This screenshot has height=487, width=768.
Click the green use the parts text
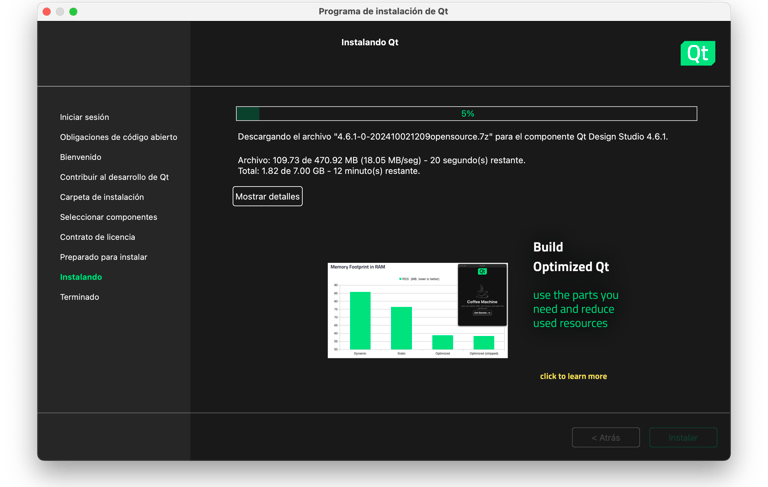[x=576, y=309]
